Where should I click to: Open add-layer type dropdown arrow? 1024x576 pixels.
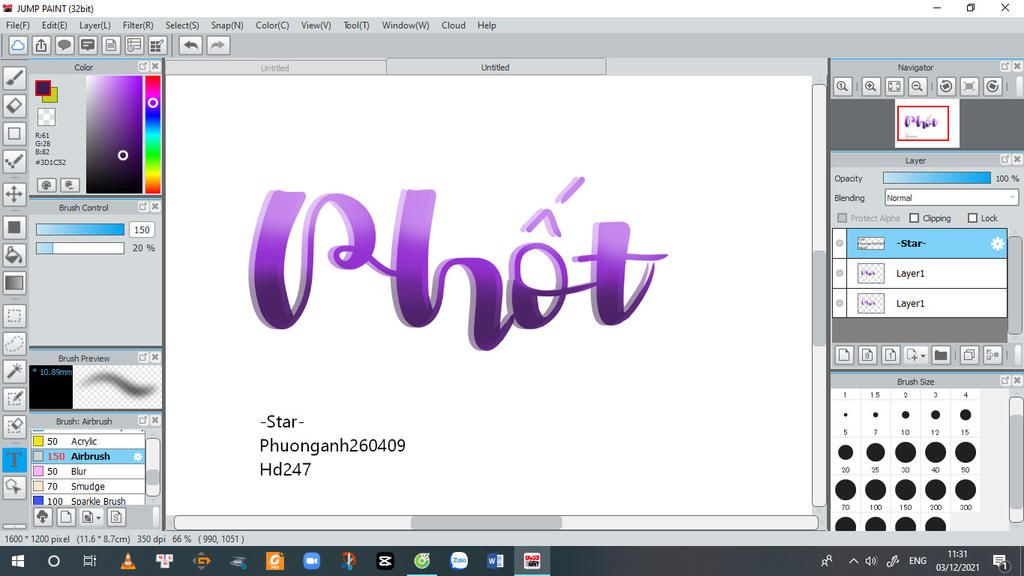923,356
